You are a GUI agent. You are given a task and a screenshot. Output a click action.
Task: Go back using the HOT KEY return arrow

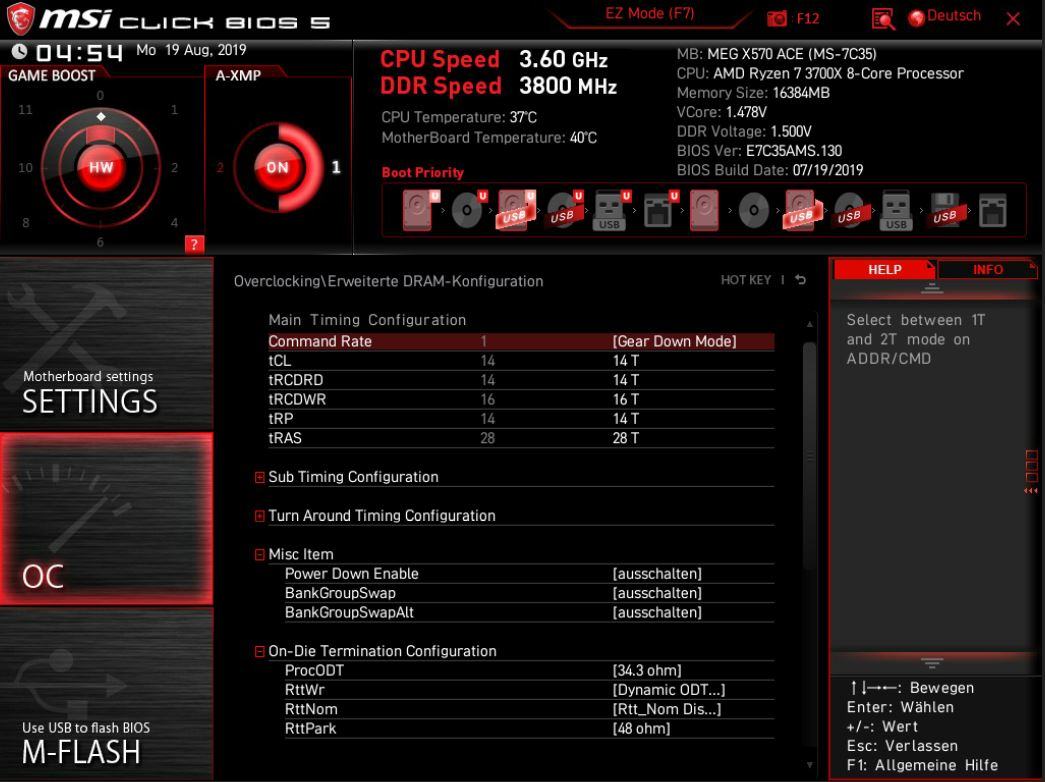800,280
